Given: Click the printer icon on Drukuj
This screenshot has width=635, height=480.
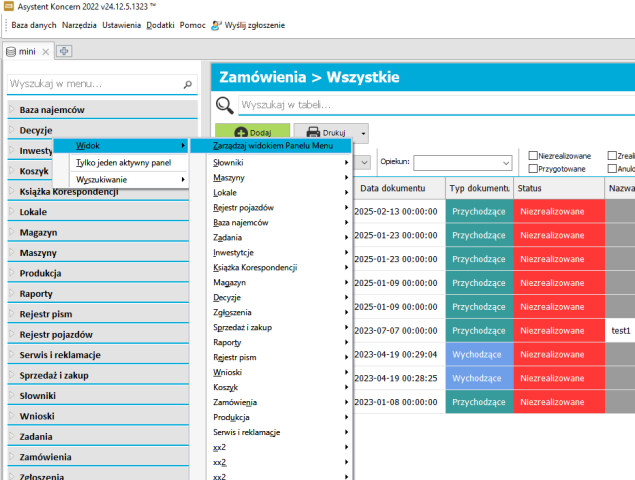Looking at the screenshot, I should 313,132.
